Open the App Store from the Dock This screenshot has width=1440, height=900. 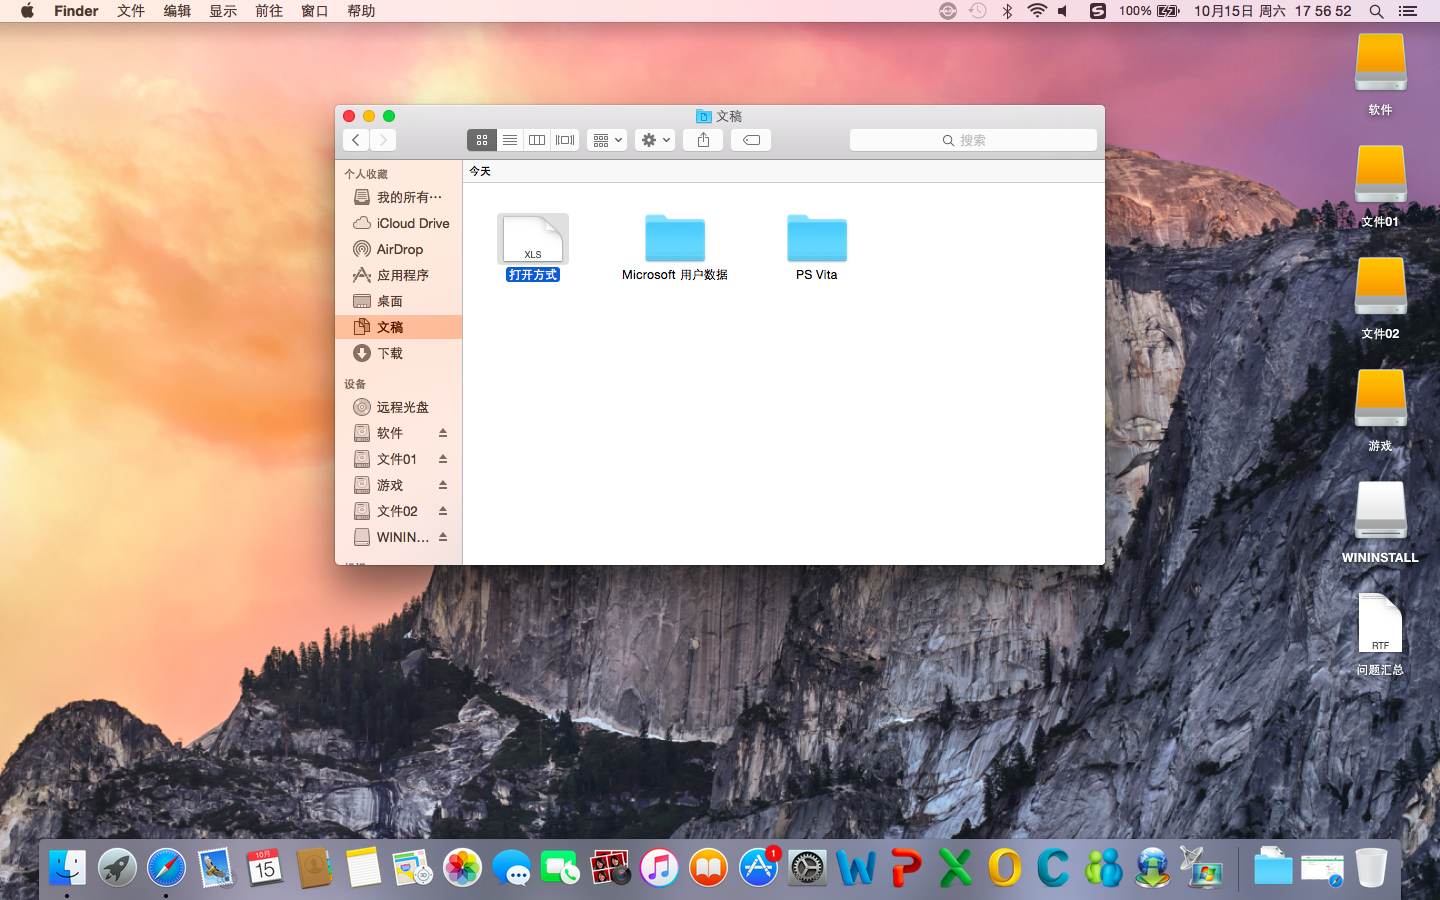758,867
